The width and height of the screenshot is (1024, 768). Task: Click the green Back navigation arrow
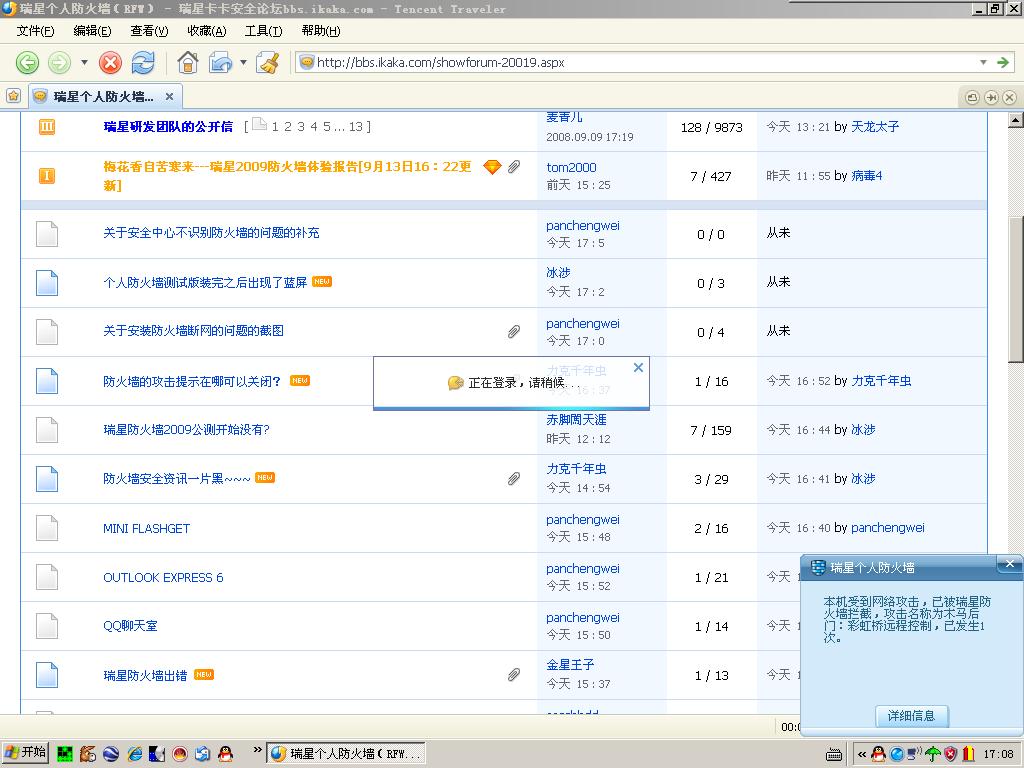[x=27, y=63]
